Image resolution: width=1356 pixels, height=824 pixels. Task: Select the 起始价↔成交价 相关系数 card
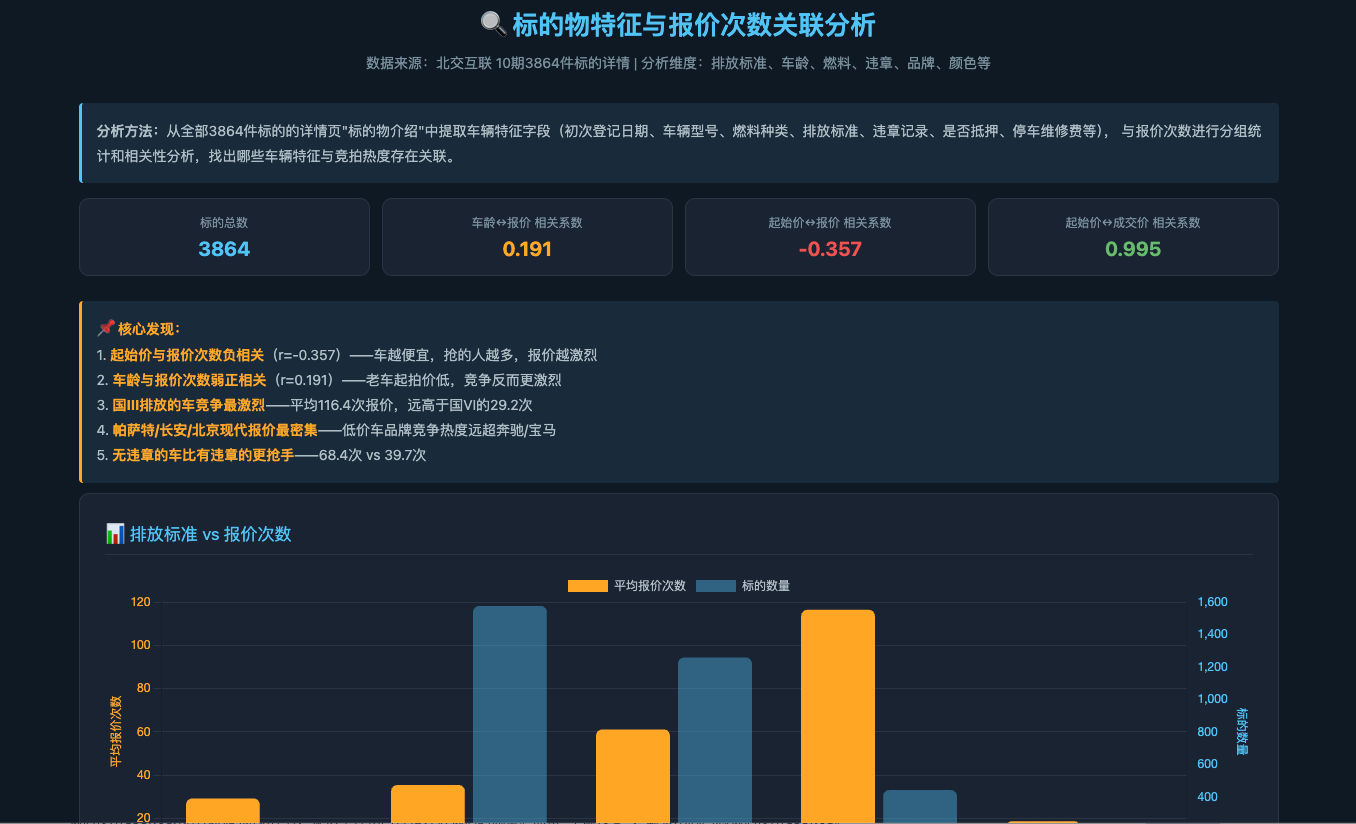pos(1133,237)
